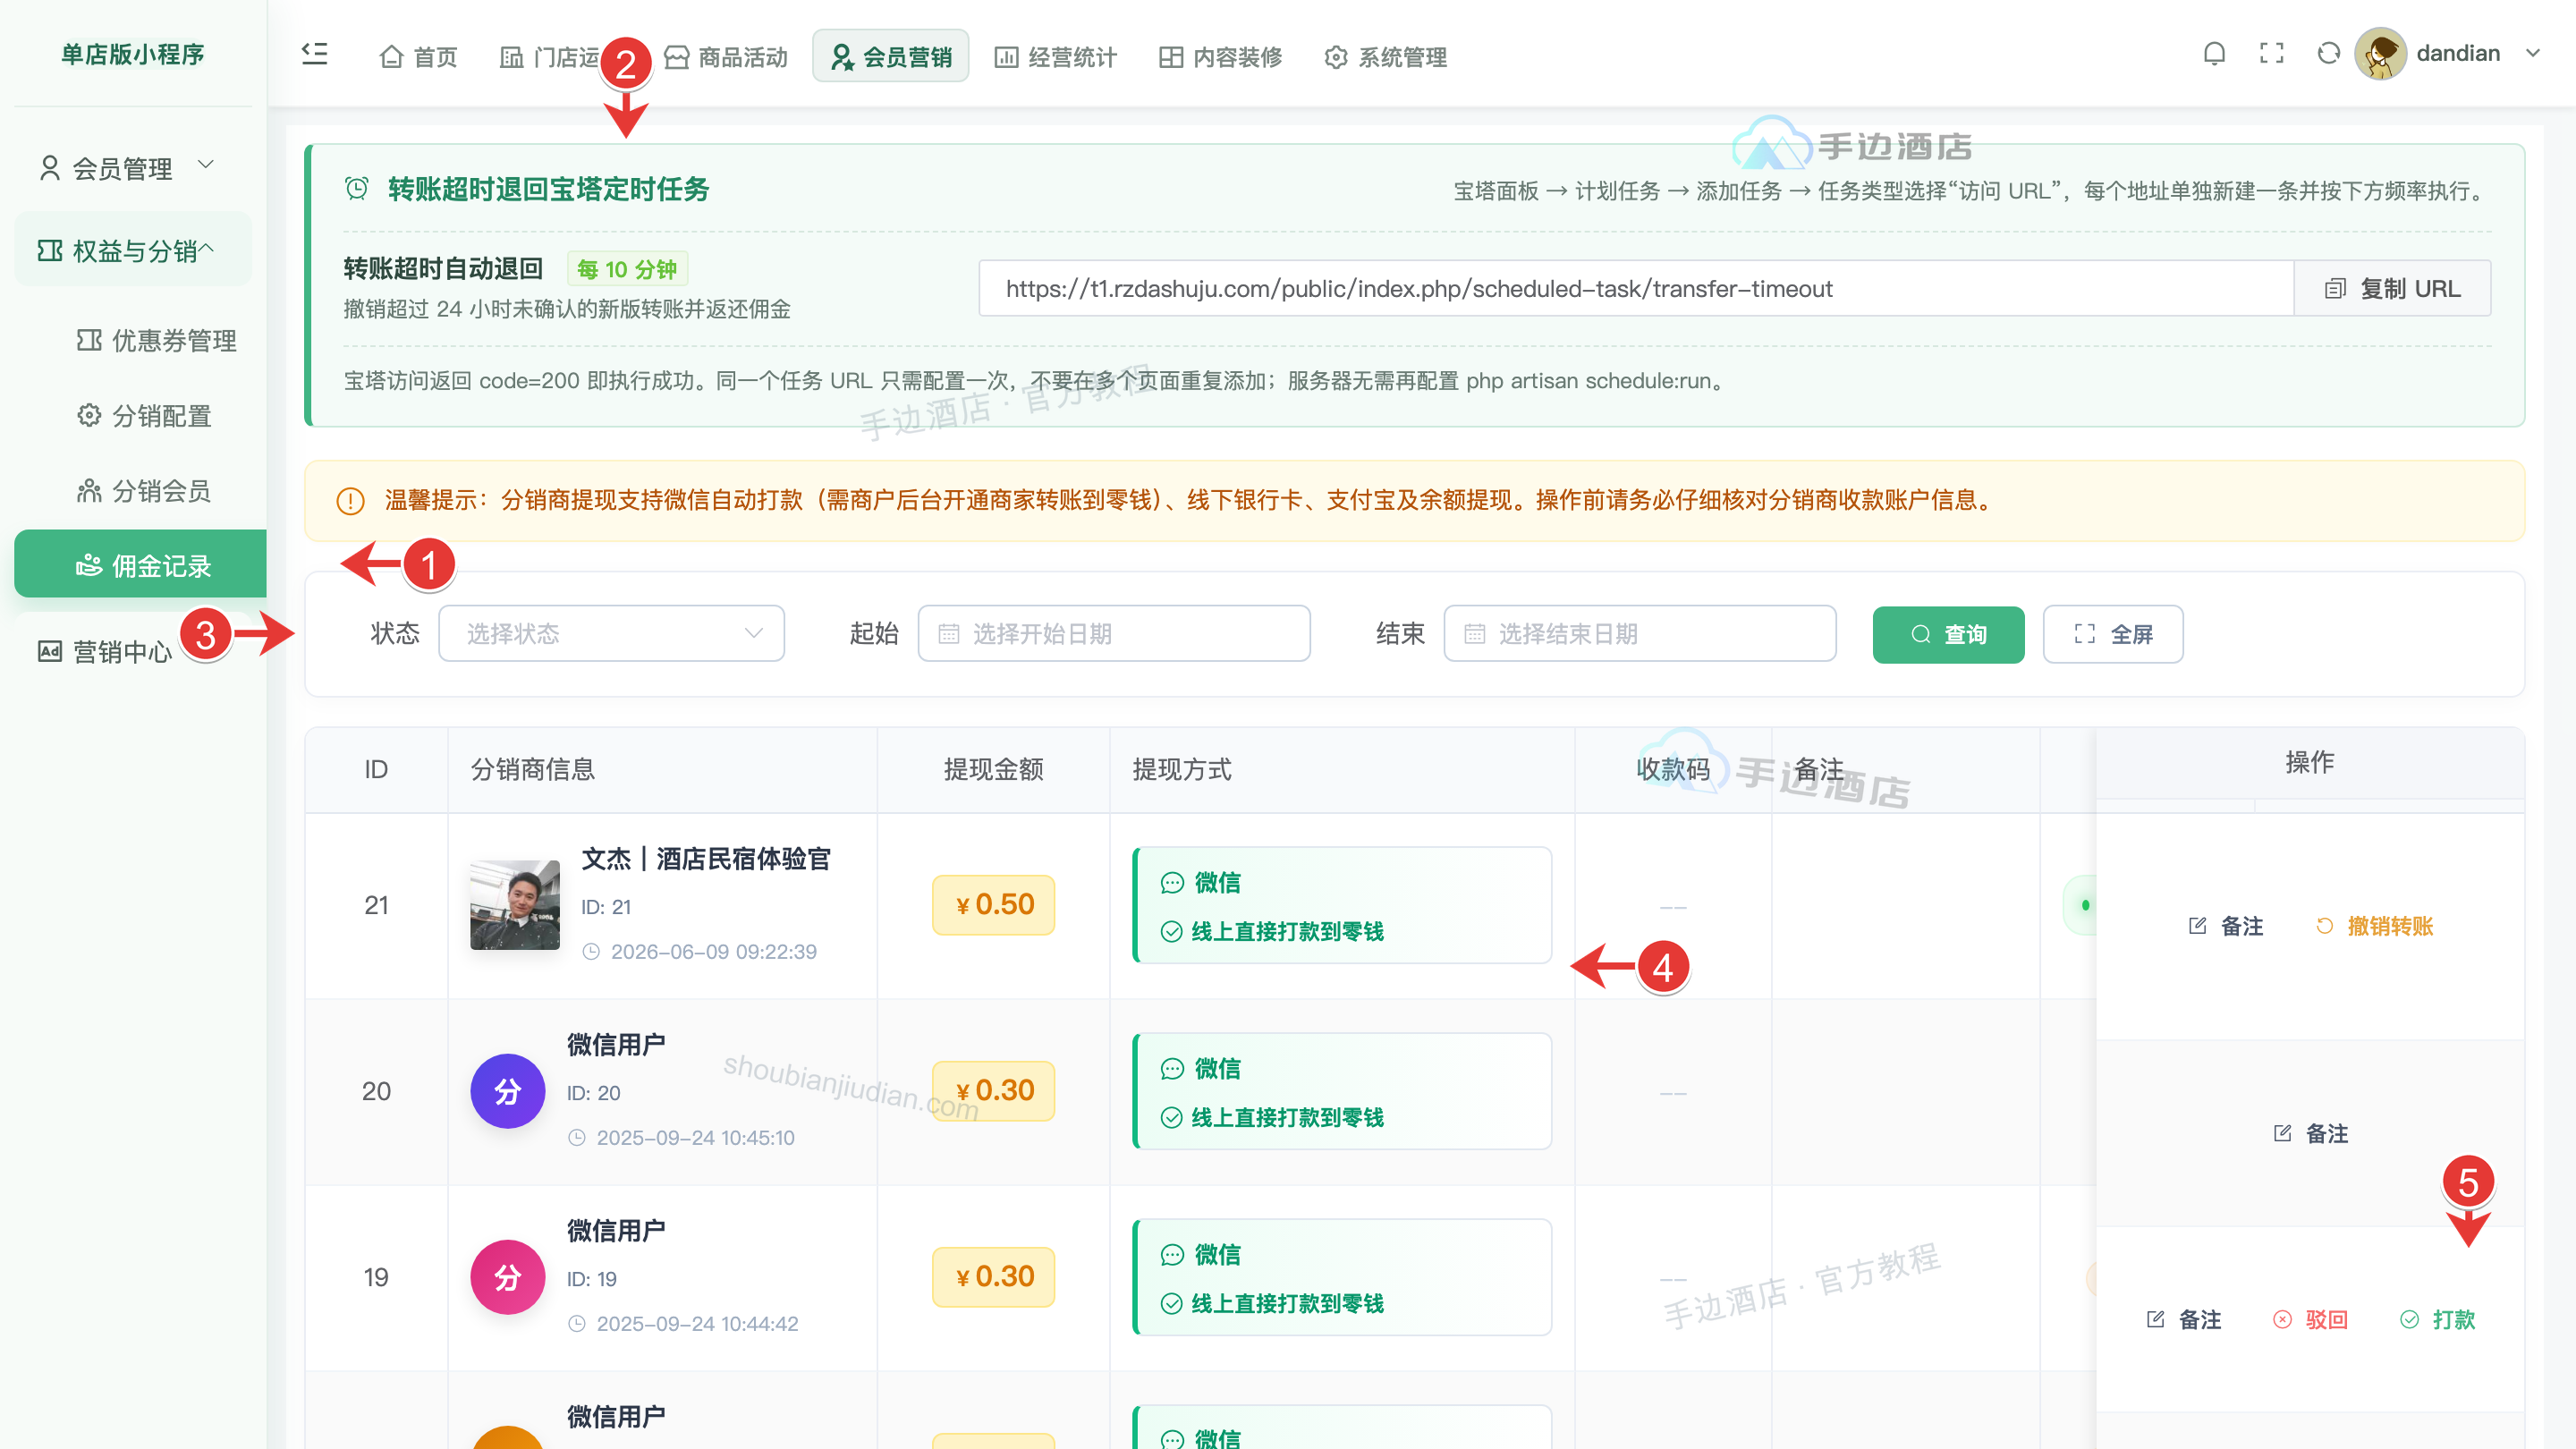Open 分销会员 in sidebar
2576x1449 pixels.
[144, 491]
